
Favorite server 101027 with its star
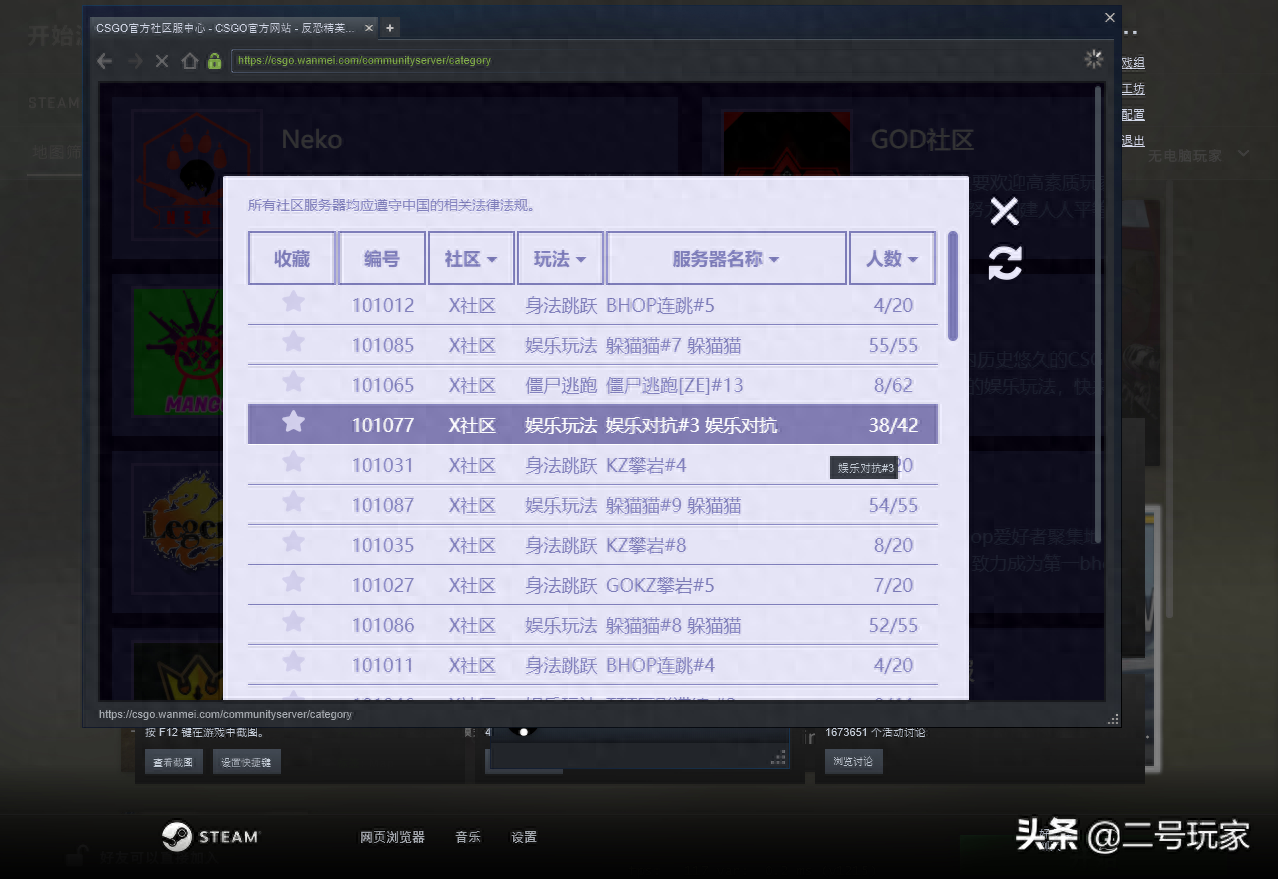tap(293, 582)
